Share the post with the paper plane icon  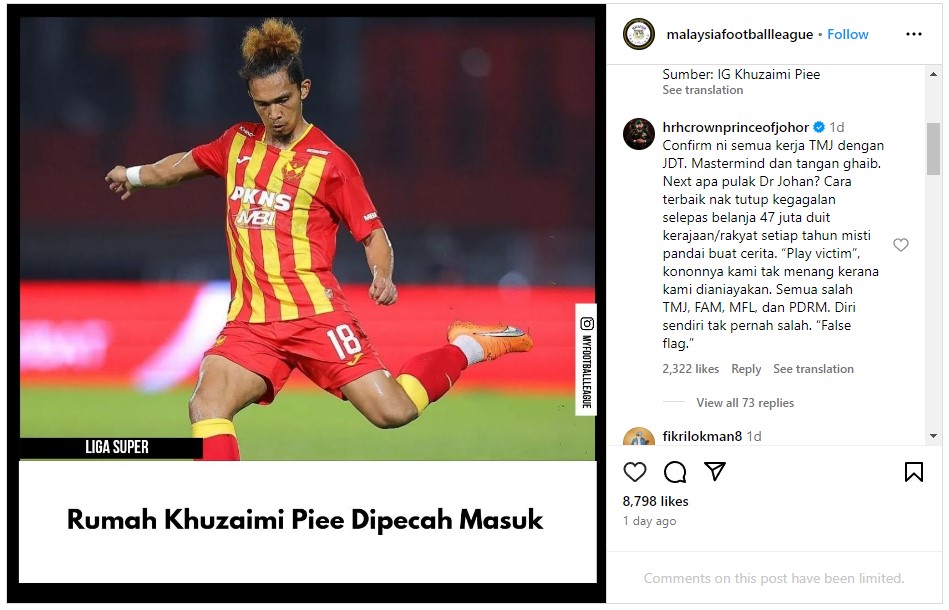coord(715,471)
